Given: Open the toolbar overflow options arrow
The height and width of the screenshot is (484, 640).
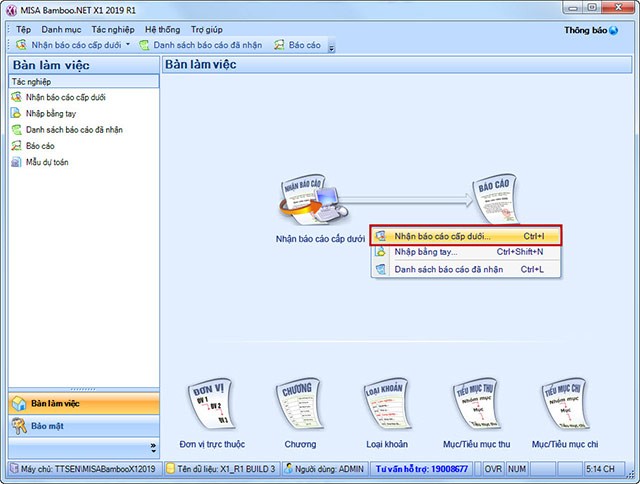Looking at the screenshot, I should pyautogui.click(x=331, y=47).
